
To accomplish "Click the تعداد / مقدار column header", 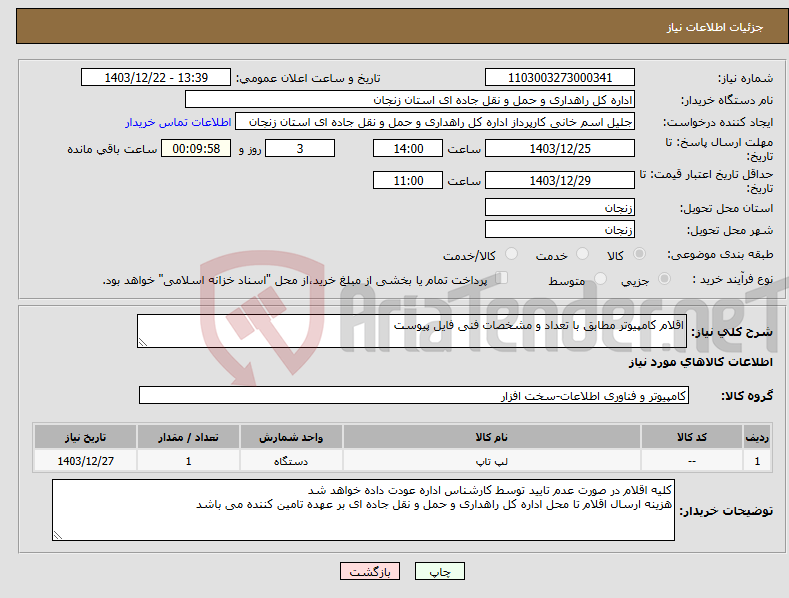I will pyautogui.click(x=188, y=437).
